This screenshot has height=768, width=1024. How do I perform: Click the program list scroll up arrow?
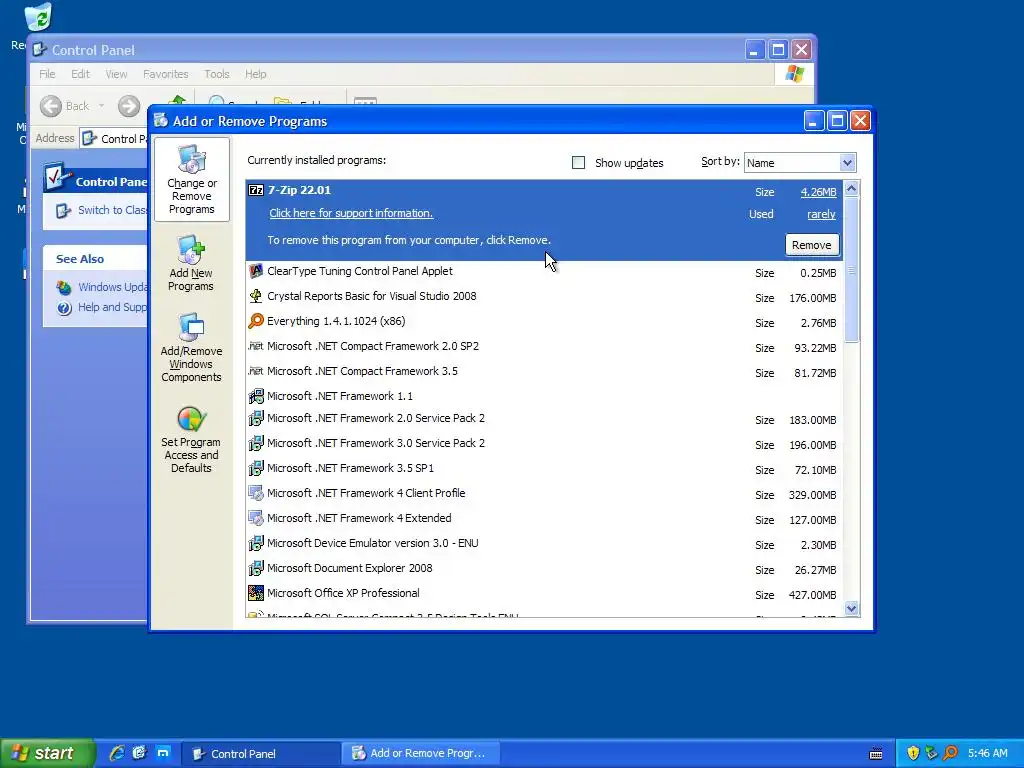(x=851, y=189)
